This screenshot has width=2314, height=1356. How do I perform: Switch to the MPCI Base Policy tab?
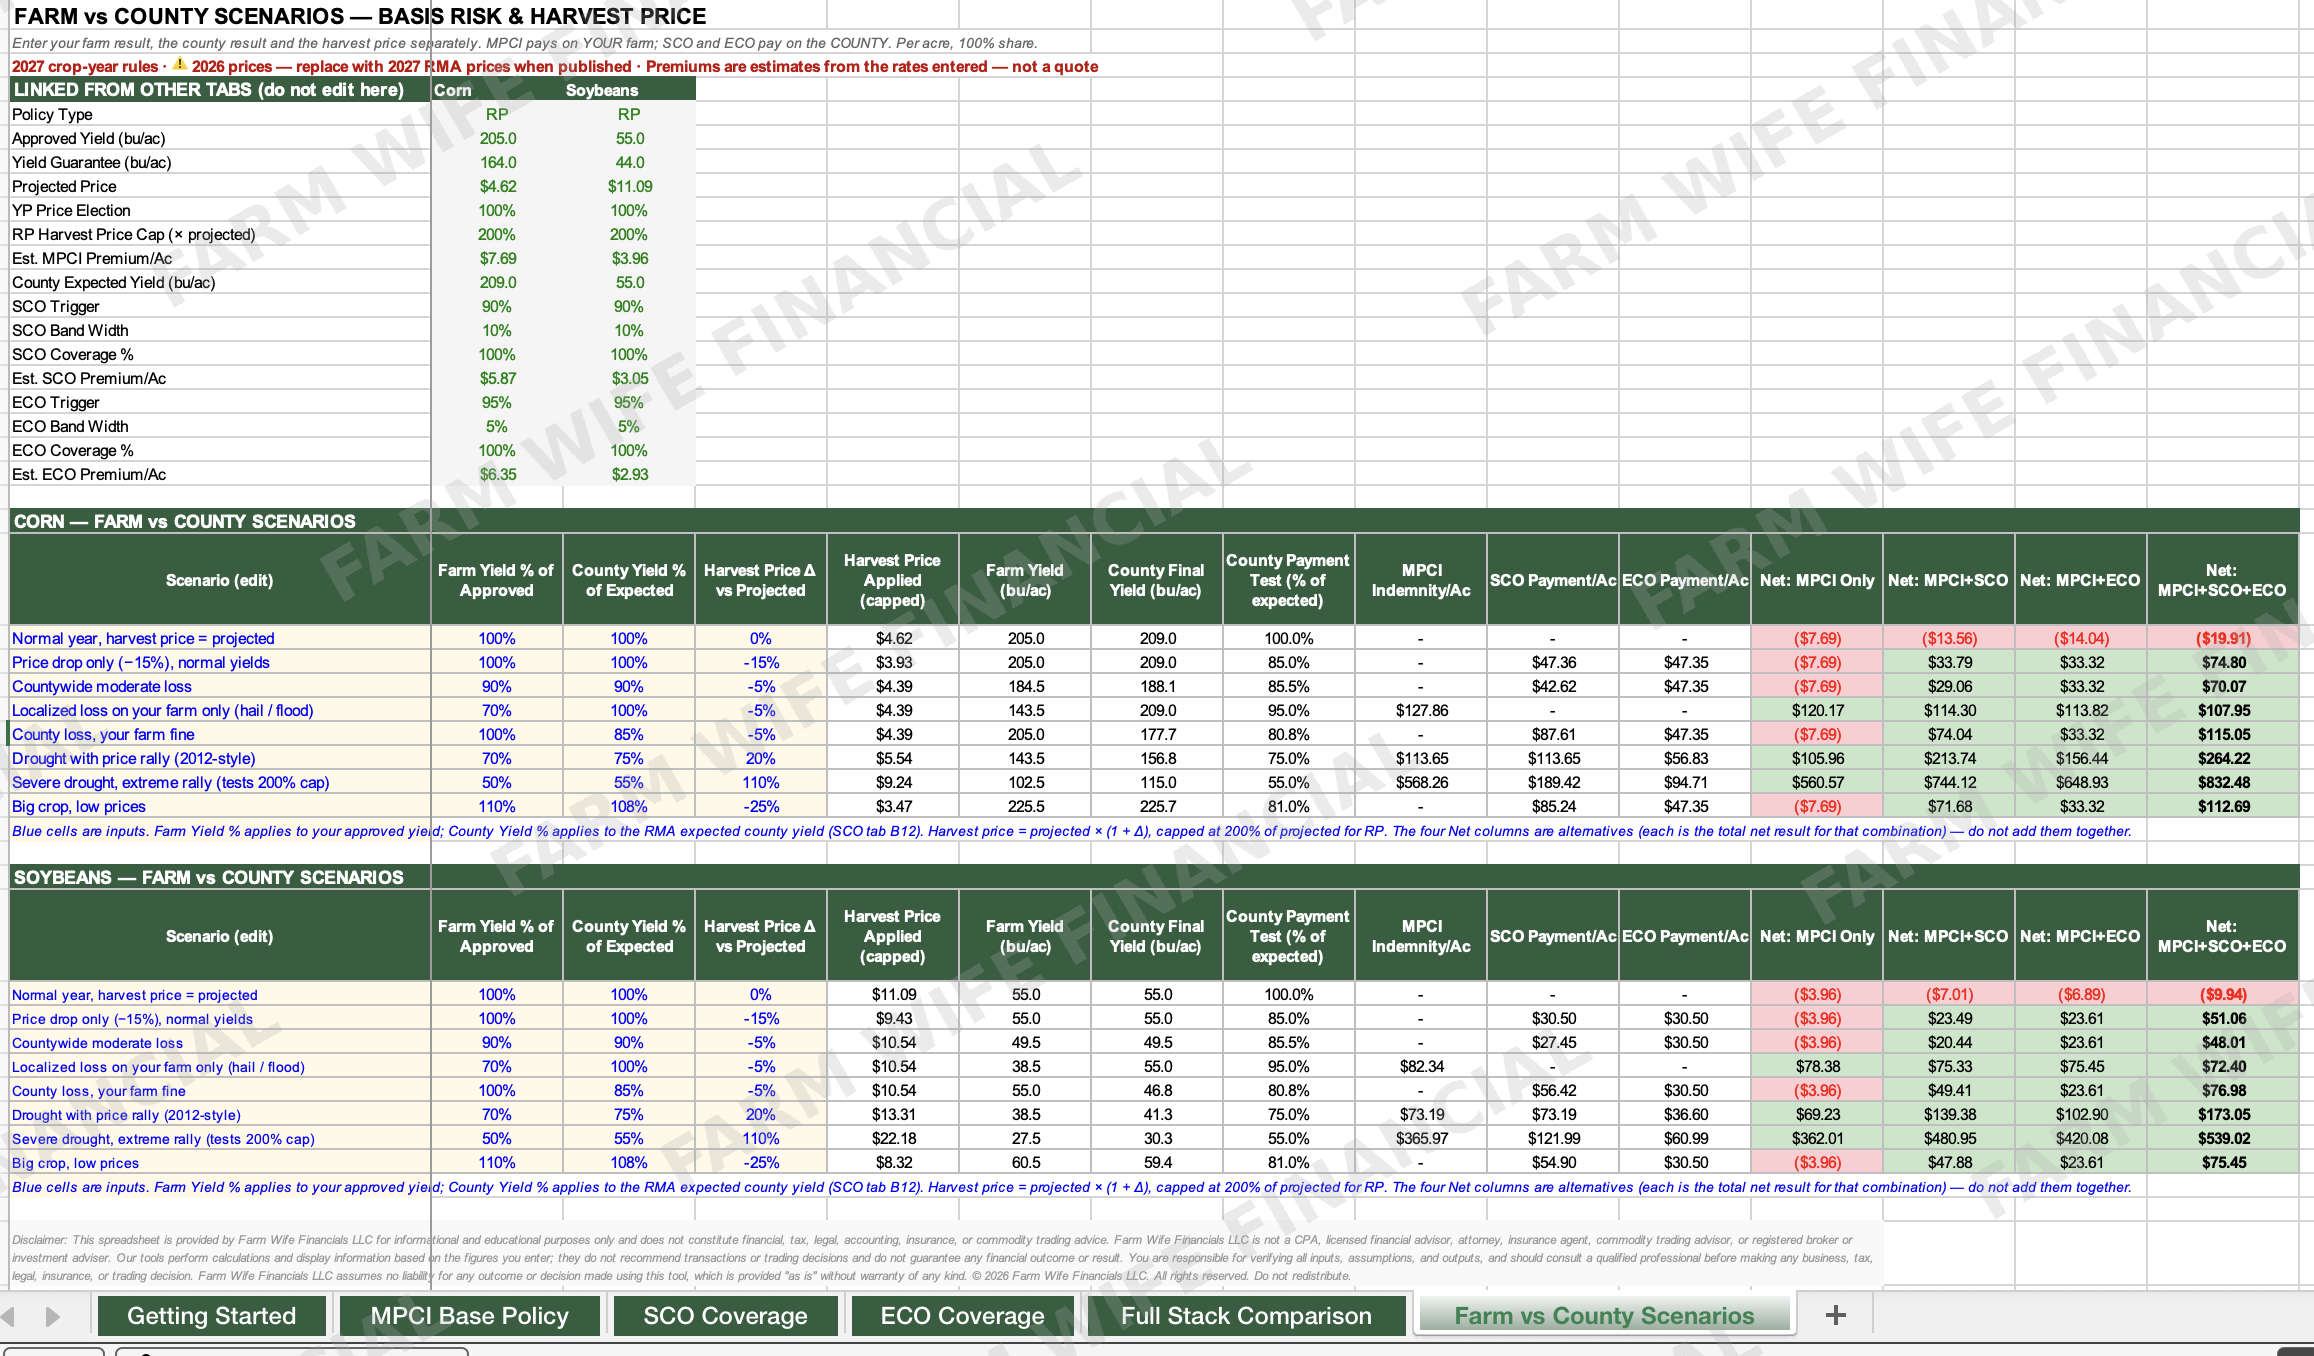(x=469, y=1316)
